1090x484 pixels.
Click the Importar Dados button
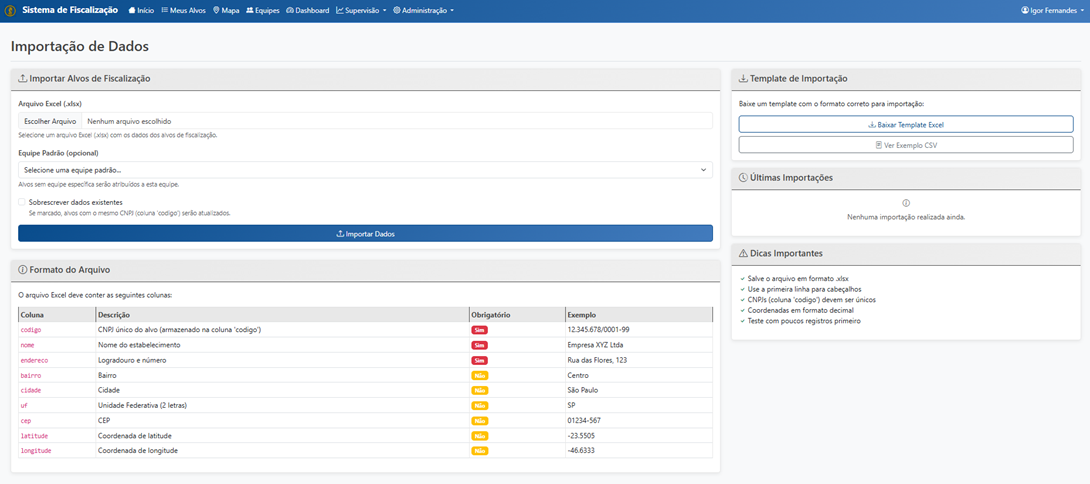(365, 233)
